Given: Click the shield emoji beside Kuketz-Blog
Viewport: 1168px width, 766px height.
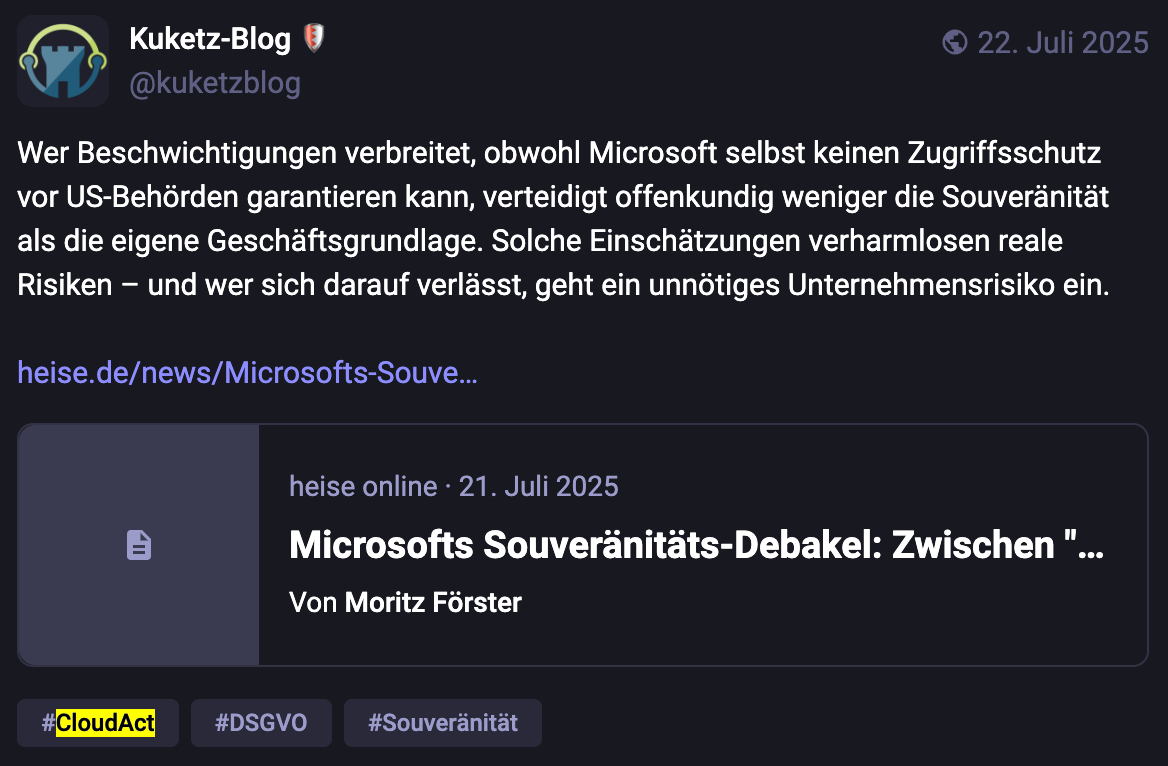Looking at the screenshot, I should pyautogui.click(x=314, y=38).
